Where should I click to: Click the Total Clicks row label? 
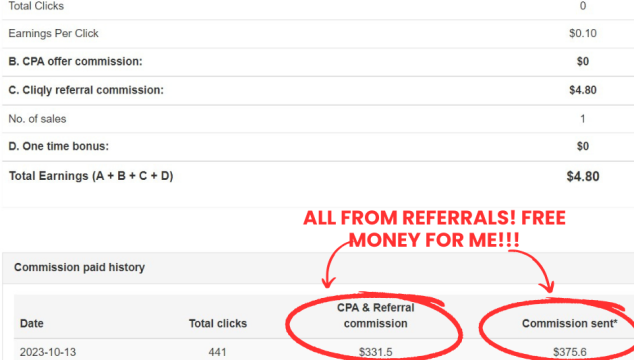click(x=36, y=6)
